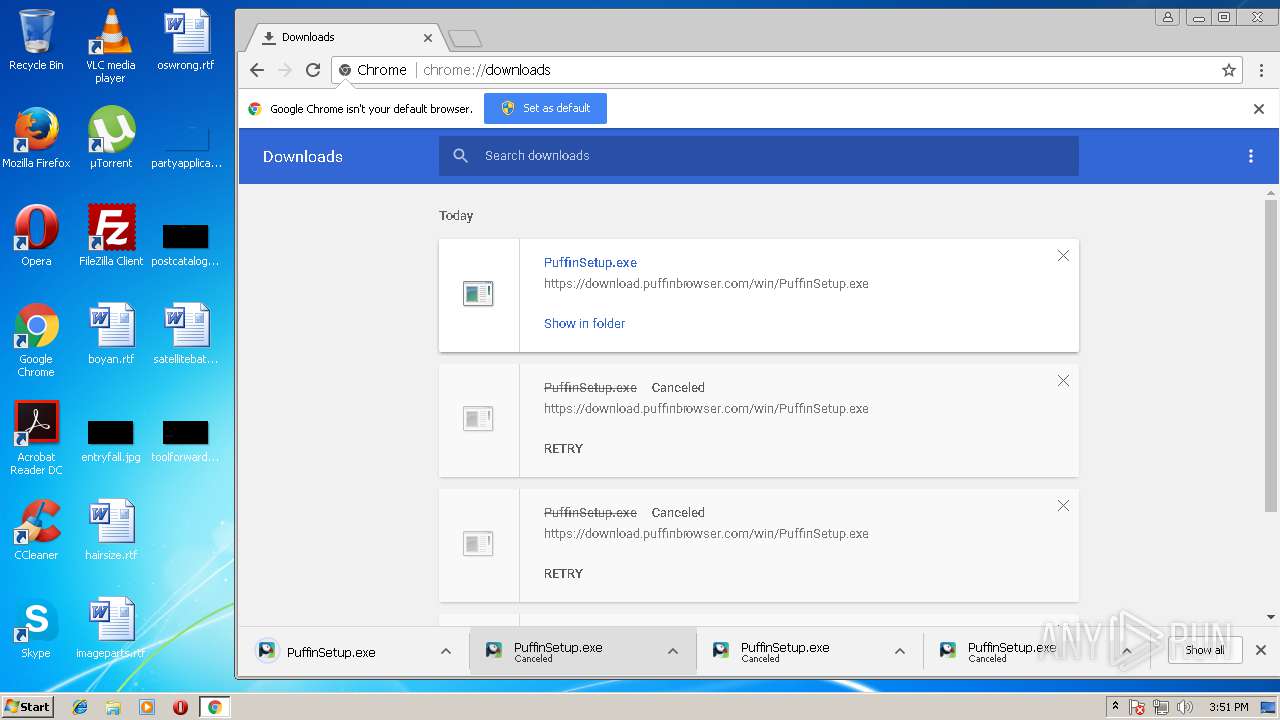
Task: Click the file icon of the first canceled download
Action: point(478,419)
